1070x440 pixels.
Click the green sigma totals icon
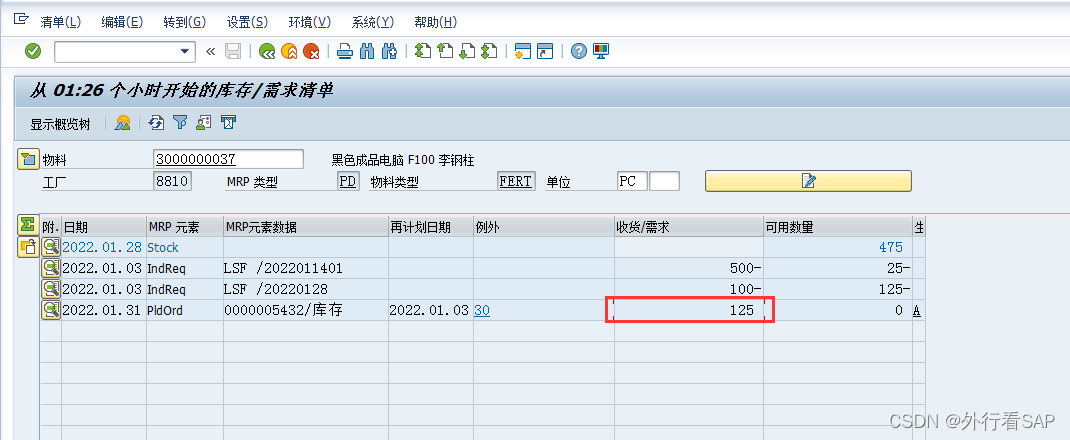[x=27, y=225]
